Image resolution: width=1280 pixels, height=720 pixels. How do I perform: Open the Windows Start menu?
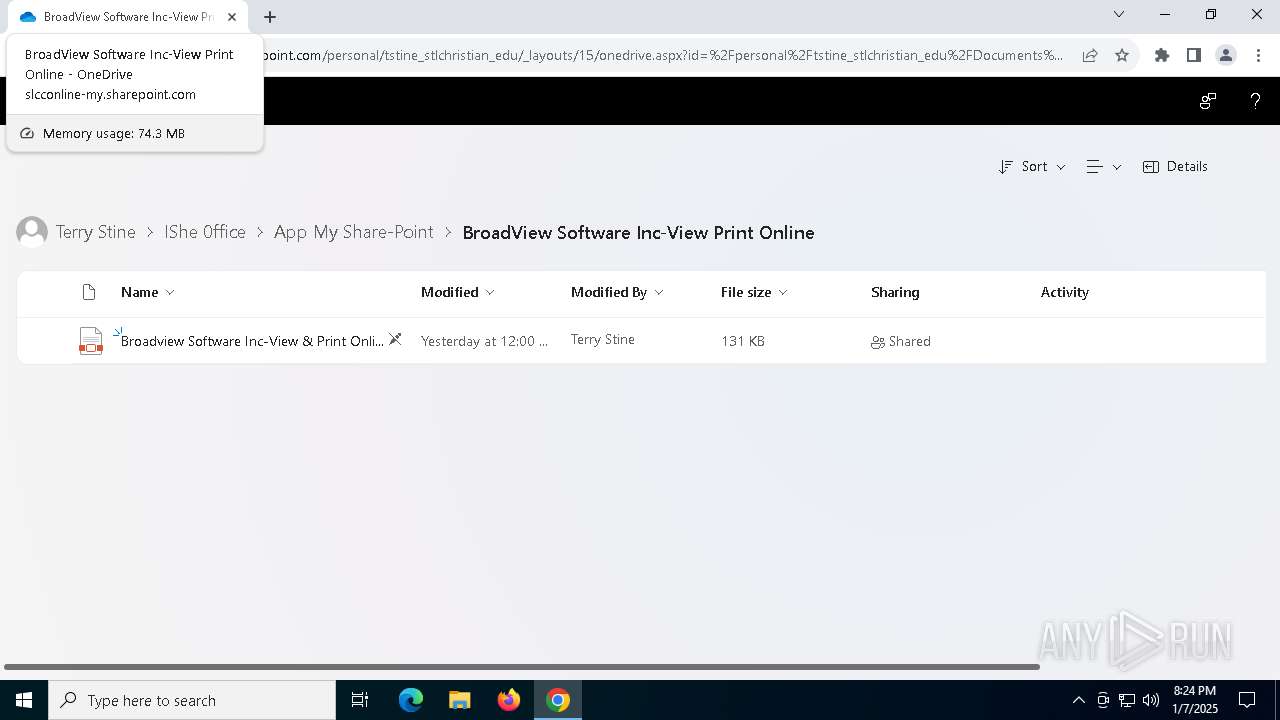pyautogui.click(x=24, y=700)
